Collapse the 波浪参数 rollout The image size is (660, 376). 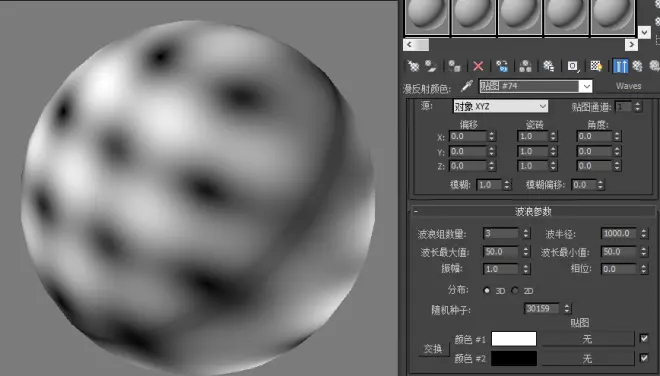pyautogui.click(x=415, y=211)
